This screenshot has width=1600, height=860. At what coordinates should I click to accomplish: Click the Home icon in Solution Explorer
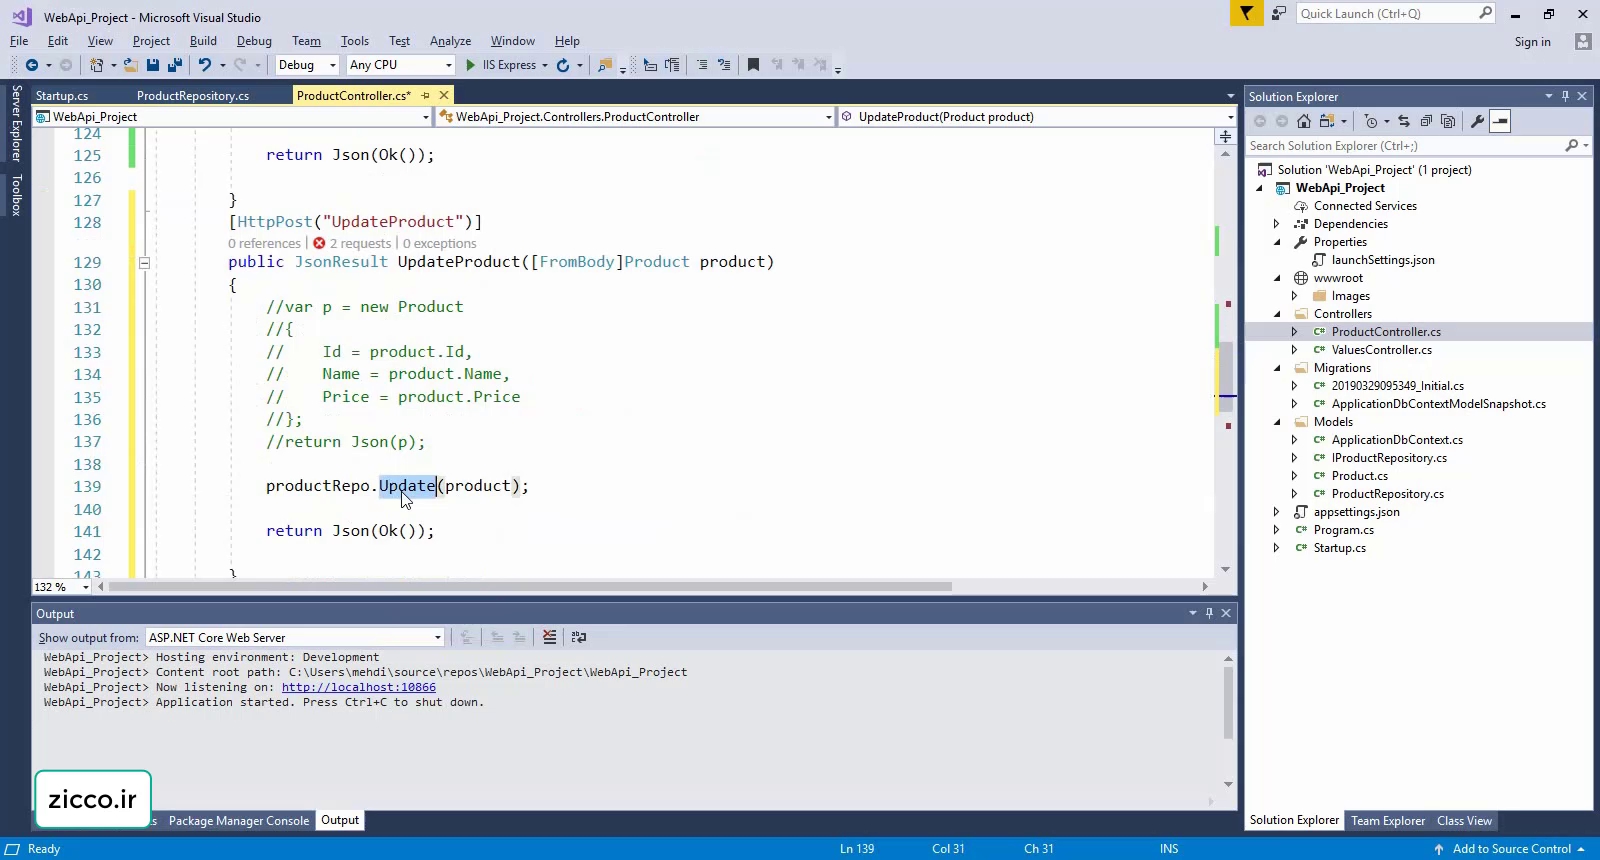pyautogui.click(x=1303, y=121)
